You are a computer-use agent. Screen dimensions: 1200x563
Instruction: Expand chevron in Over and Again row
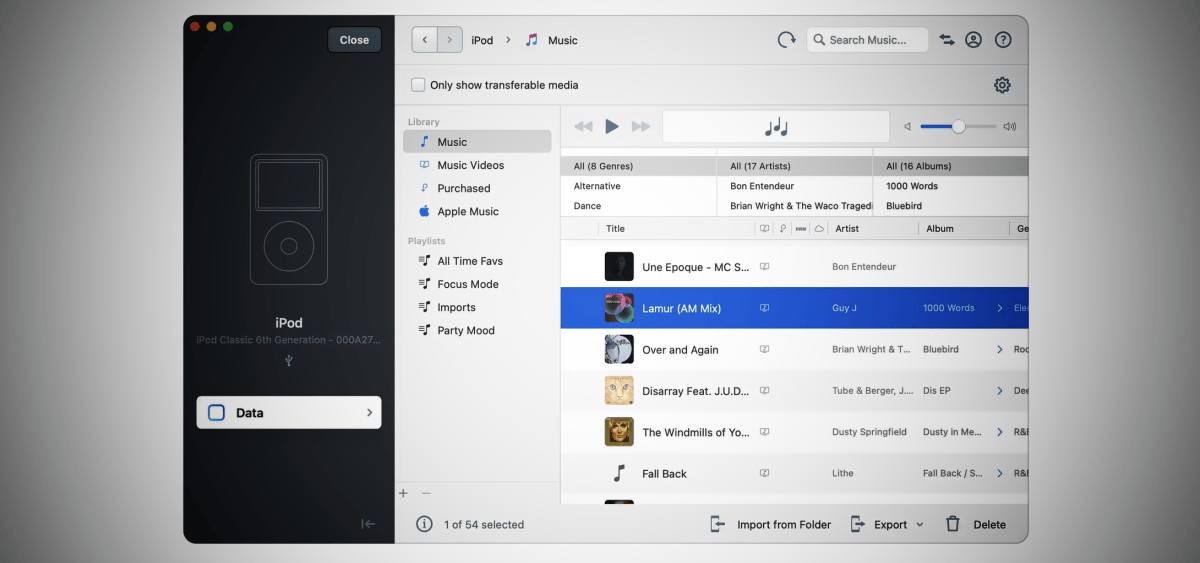(1000, 350)
